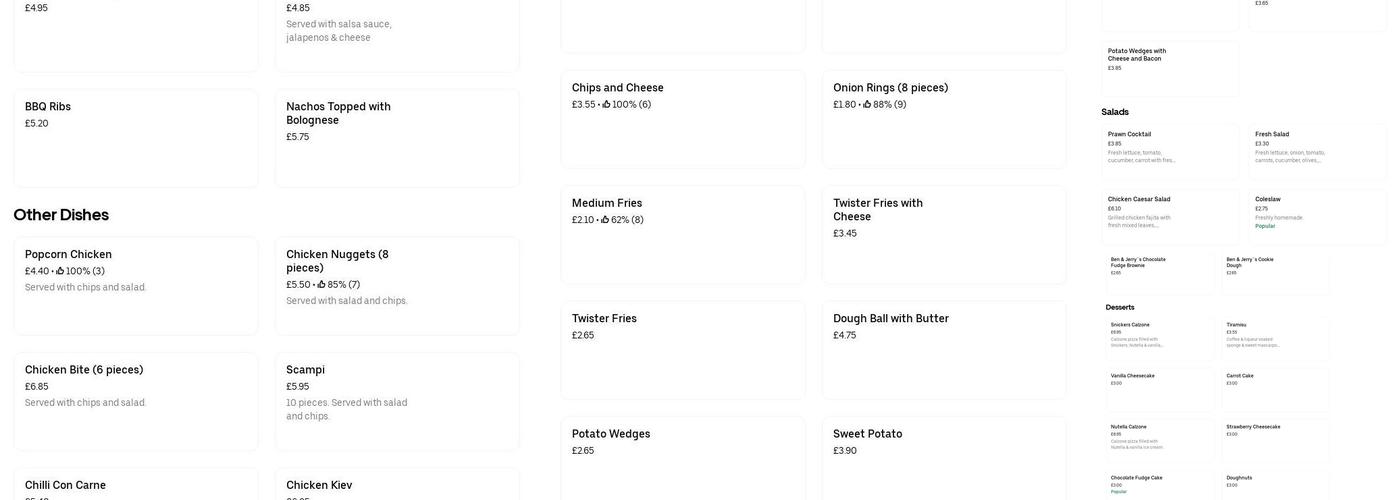The width and height of the screenshot is (1400, 500).
Task: Open the Prawn Cocktail salad card
Action: pos(1170,152)
